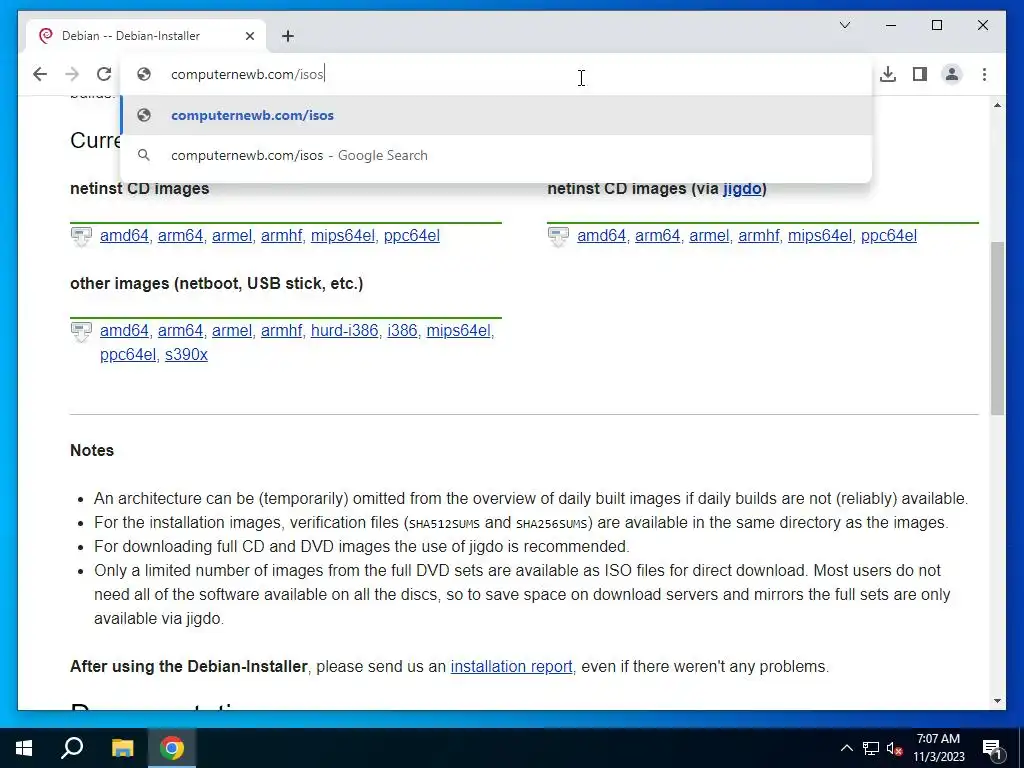
Task: Toggle the side panel icon
Action: coord(920,74)
